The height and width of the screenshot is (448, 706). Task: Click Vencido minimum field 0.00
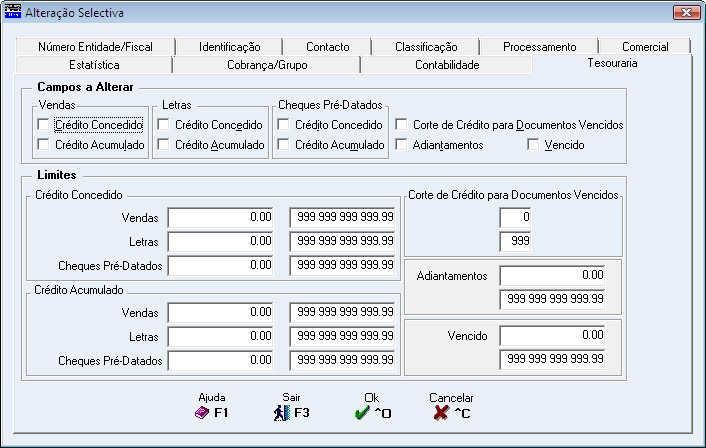tap(552, 335)
